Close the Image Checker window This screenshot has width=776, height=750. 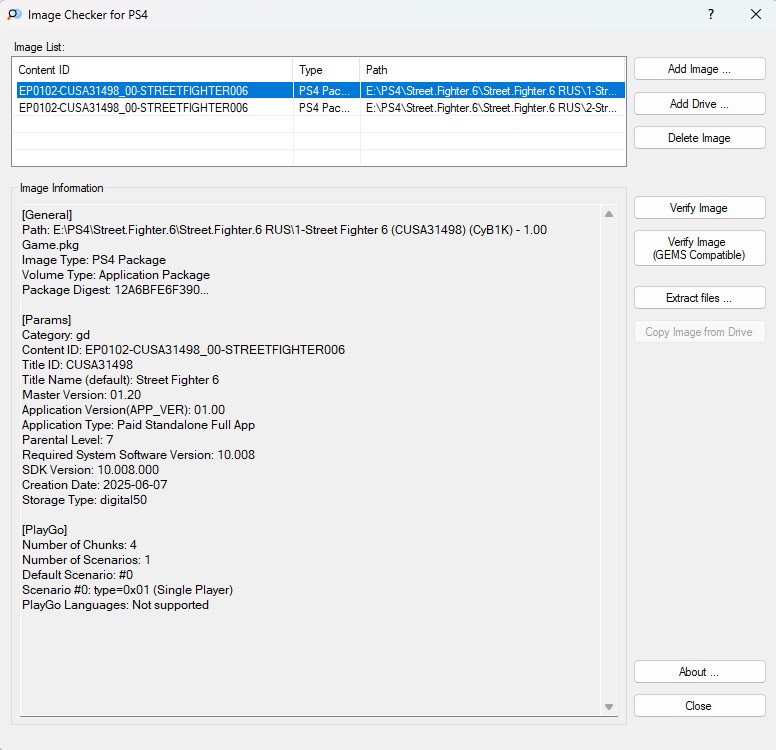756,14
